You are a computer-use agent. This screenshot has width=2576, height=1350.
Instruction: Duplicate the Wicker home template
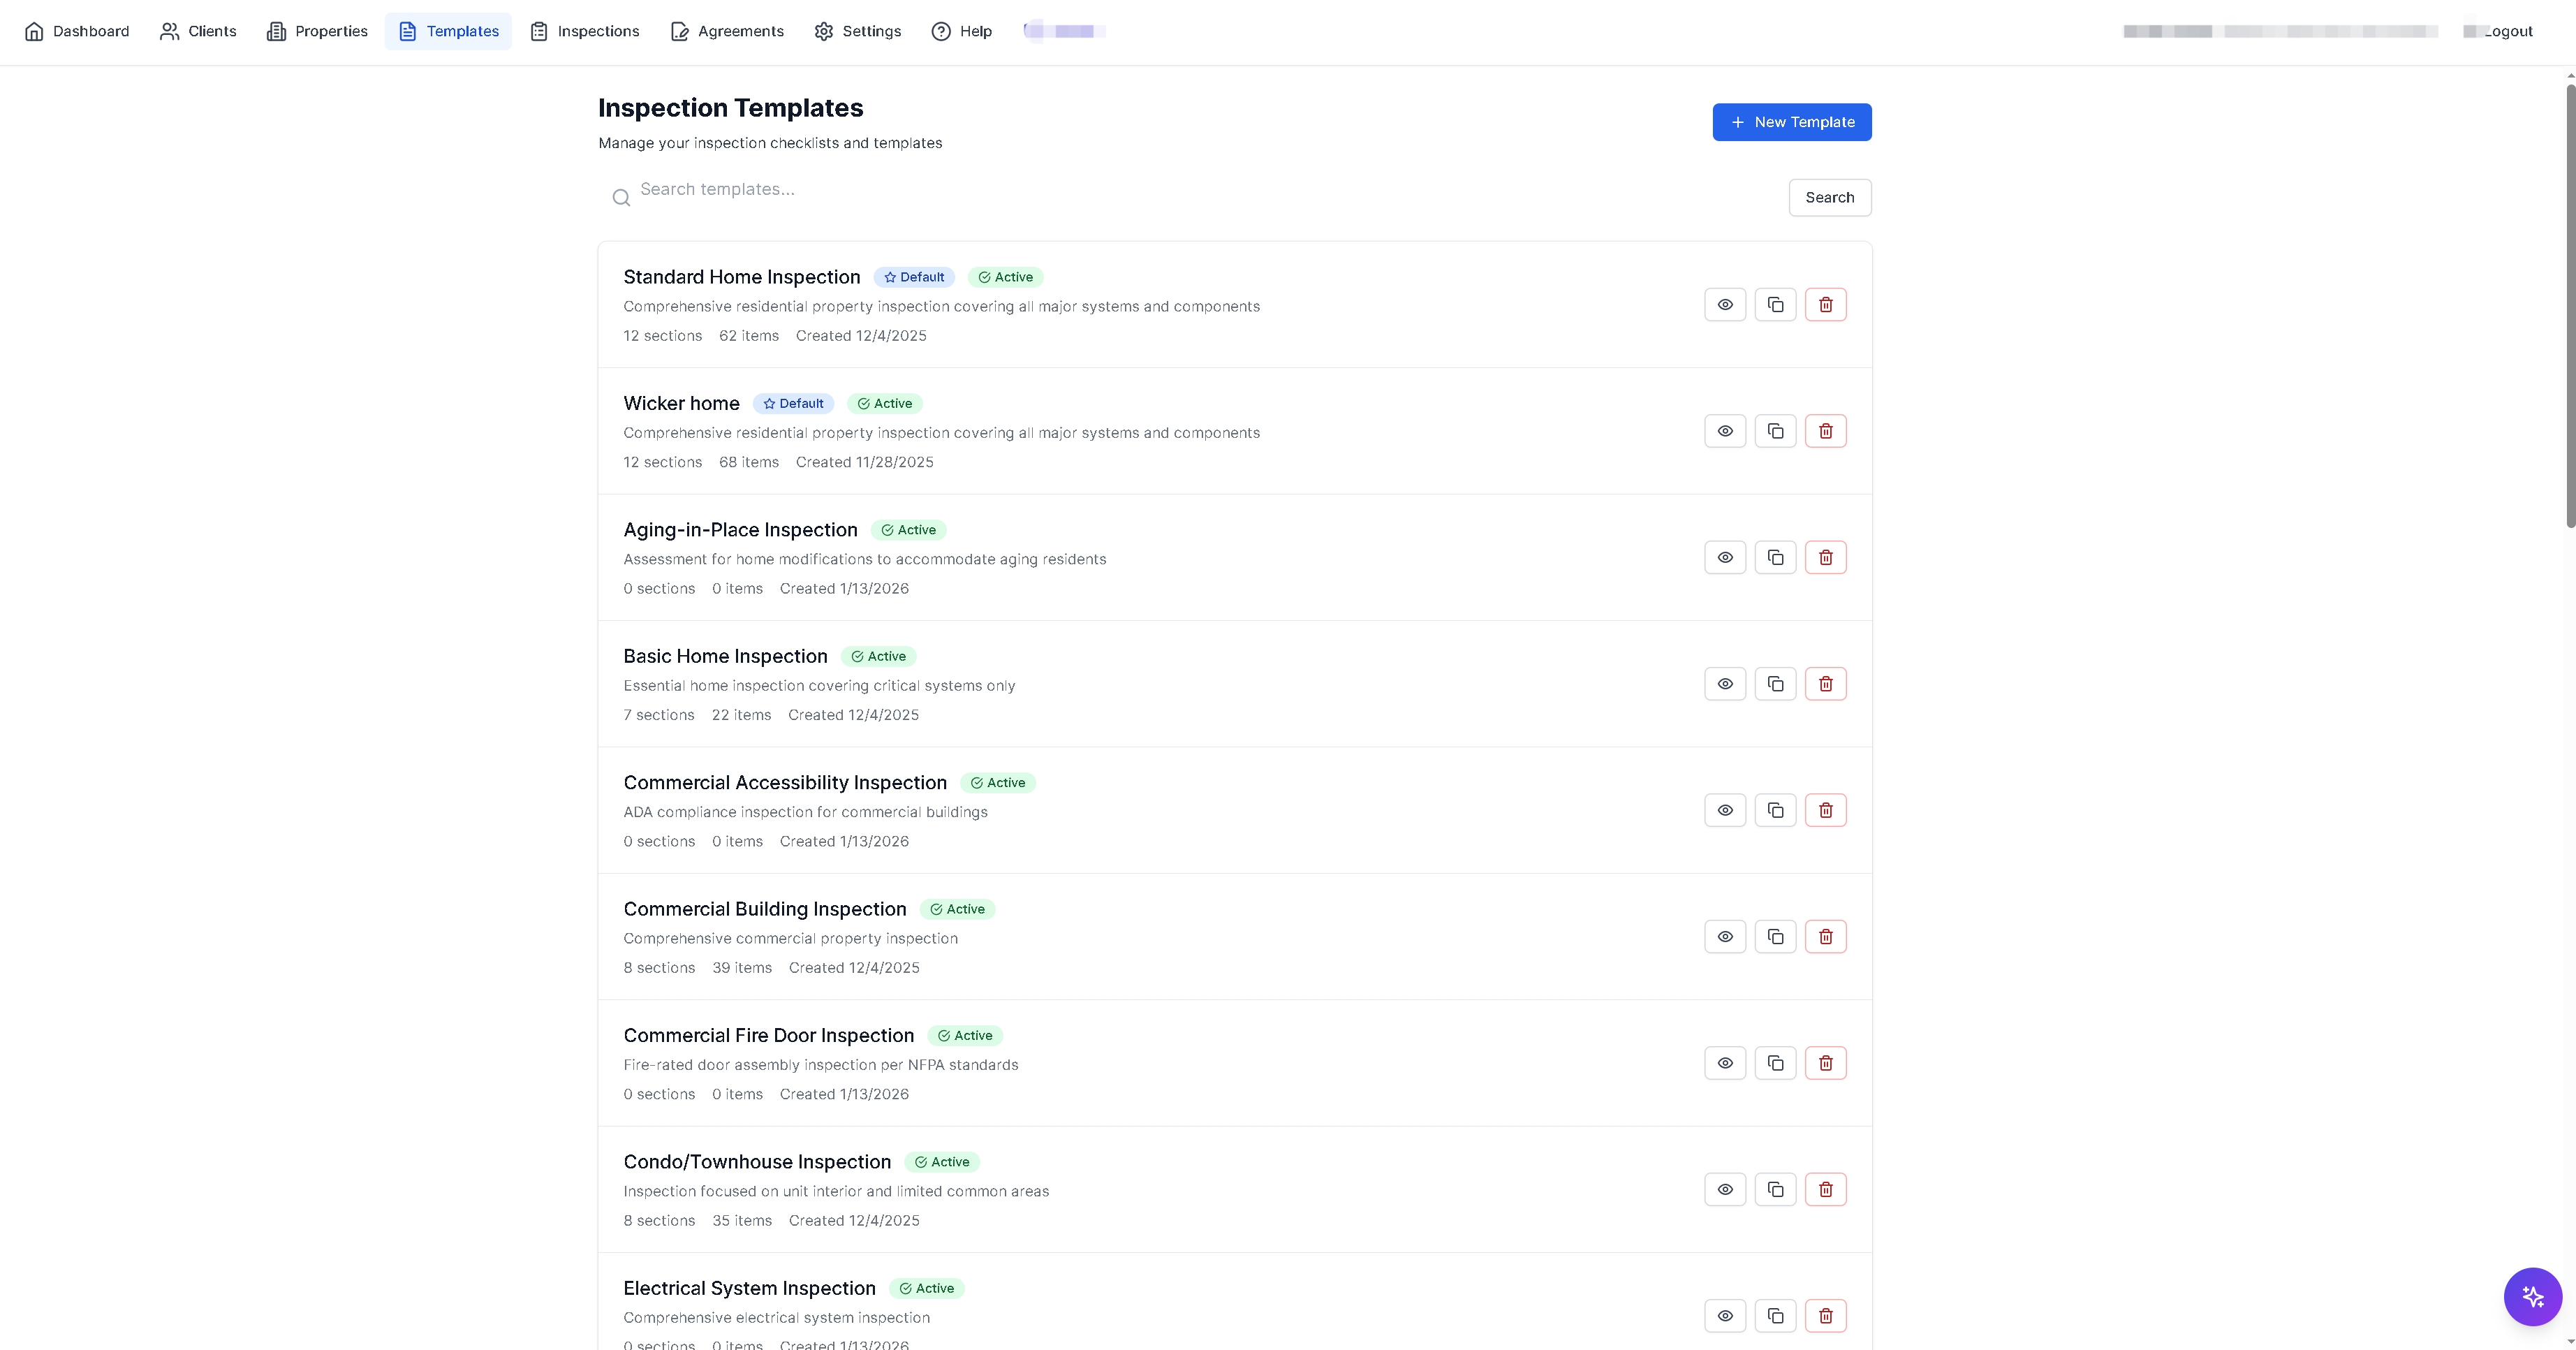1775,431
